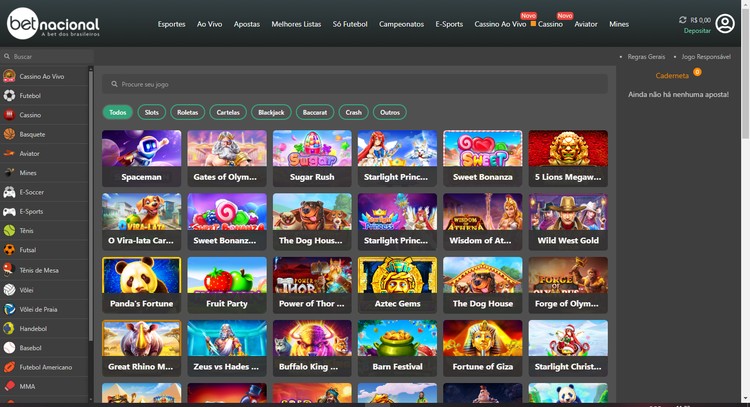Filter games by Roletas
The image size is (750, 407).
tap(188, 112)
